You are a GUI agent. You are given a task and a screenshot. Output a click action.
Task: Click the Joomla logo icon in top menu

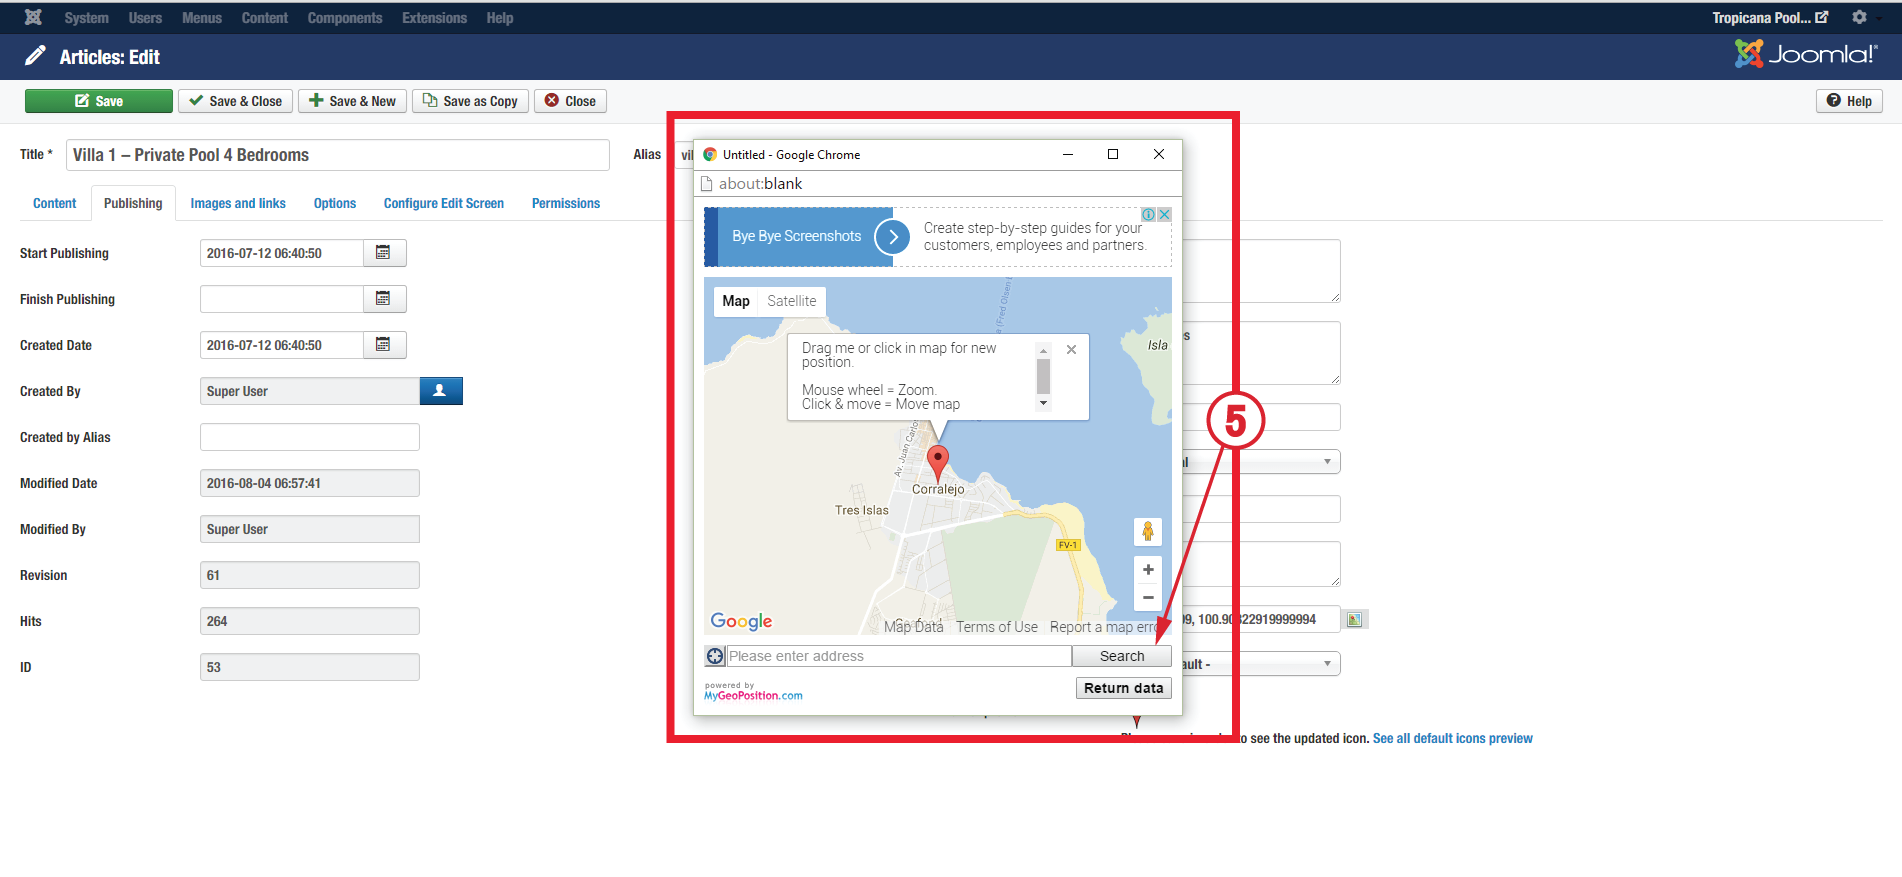[x=33, y=17]
